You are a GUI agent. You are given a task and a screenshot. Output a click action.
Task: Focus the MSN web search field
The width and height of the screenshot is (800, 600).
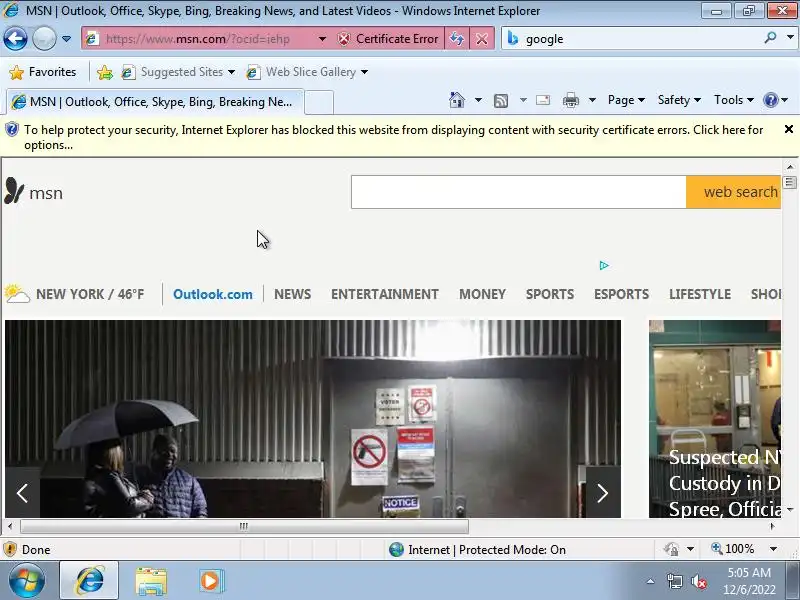[518, 192]
